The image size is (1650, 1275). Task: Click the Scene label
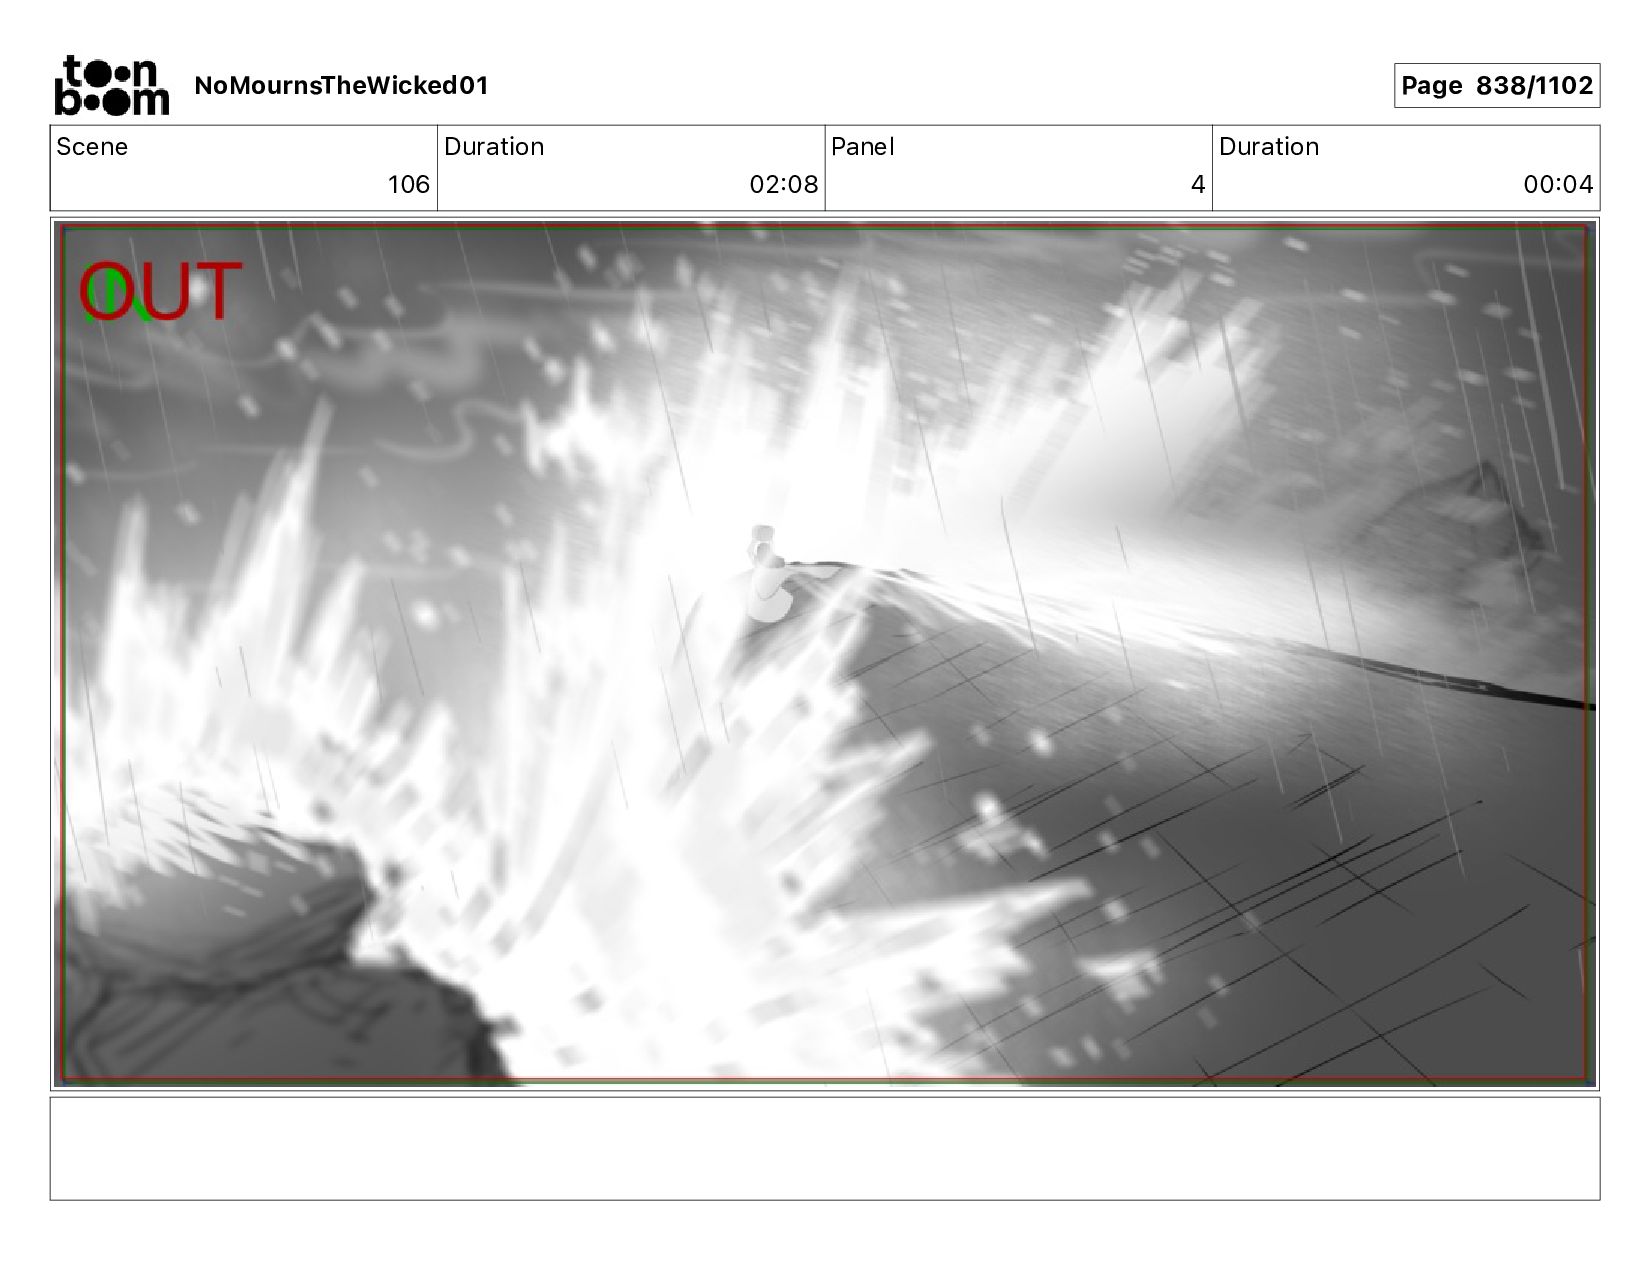92,147
